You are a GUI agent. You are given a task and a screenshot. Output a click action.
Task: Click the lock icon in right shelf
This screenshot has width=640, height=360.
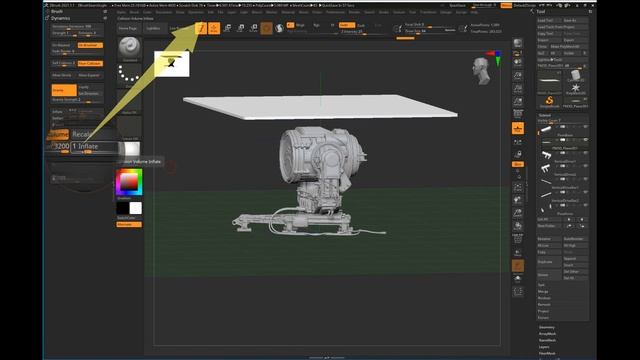[x=518, y=154]
